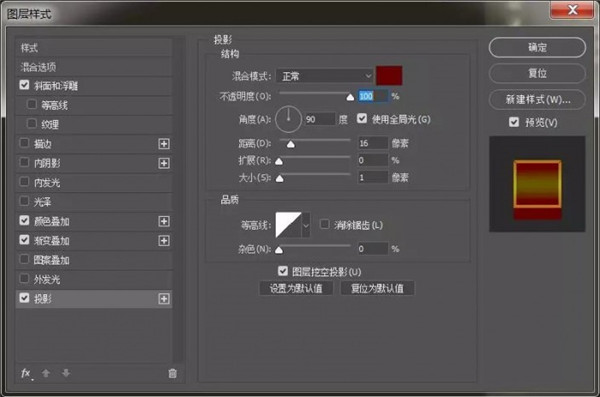Click the 不透明度 value field
Screen dimensions: 600x397
(373, 96)
